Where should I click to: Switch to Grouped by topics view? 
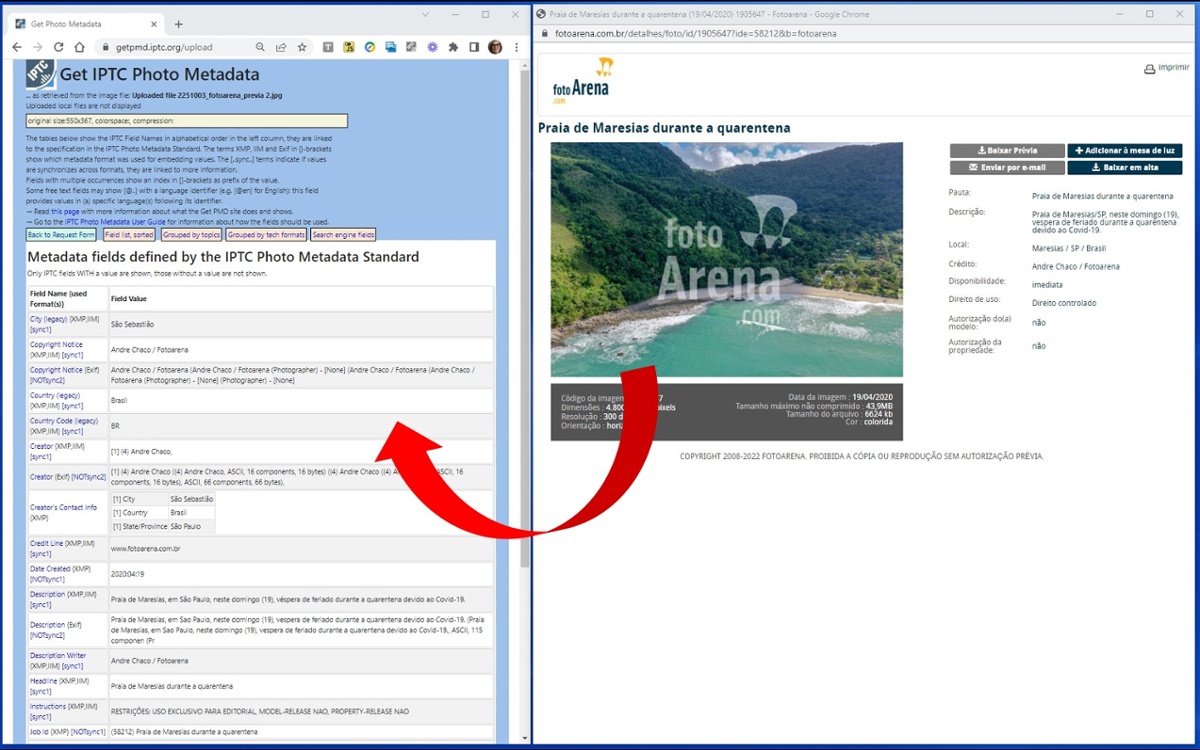point(191,234)
